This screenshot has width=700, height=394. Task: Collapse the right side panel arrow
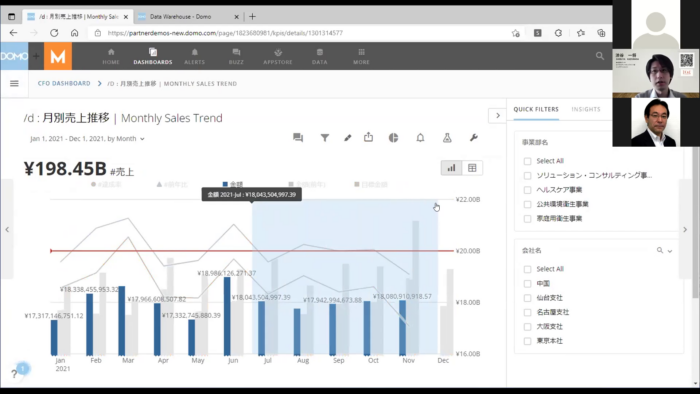click(x=498, y=116)
